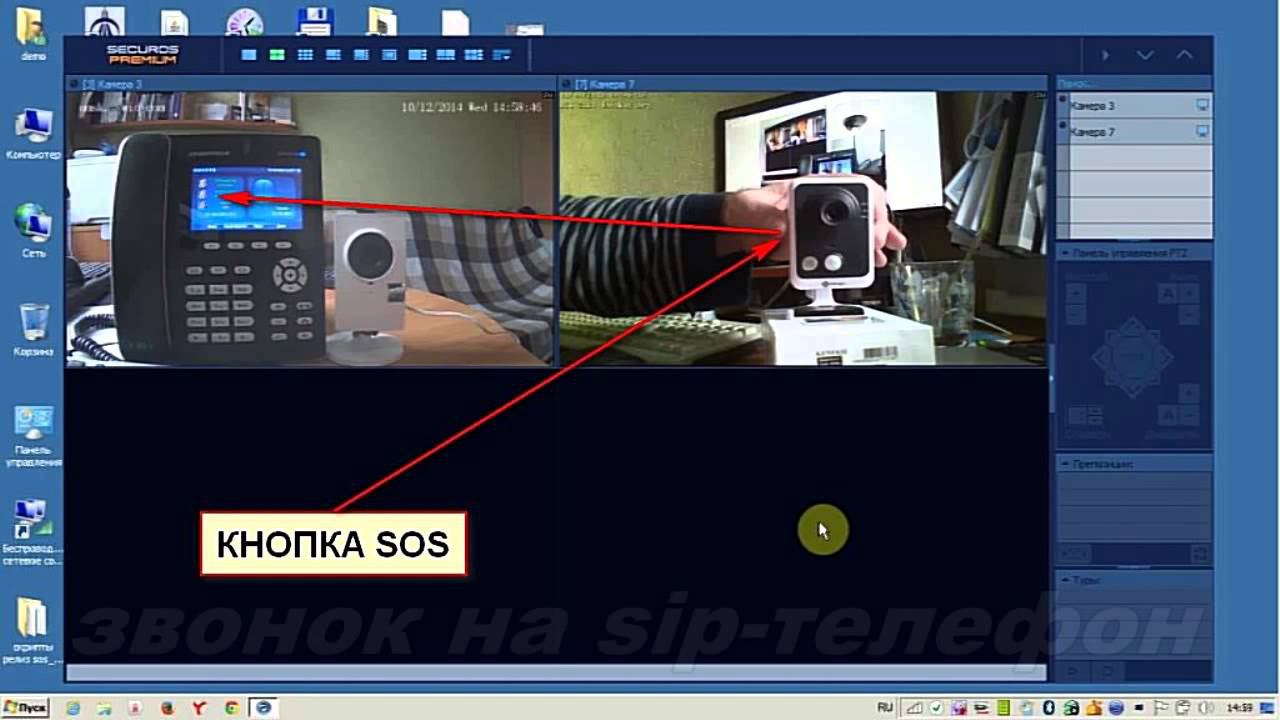The width and height of the screenshot is (1280, 720).
Task: Open the Панель управления desktop icon
Action: (33, 436)
